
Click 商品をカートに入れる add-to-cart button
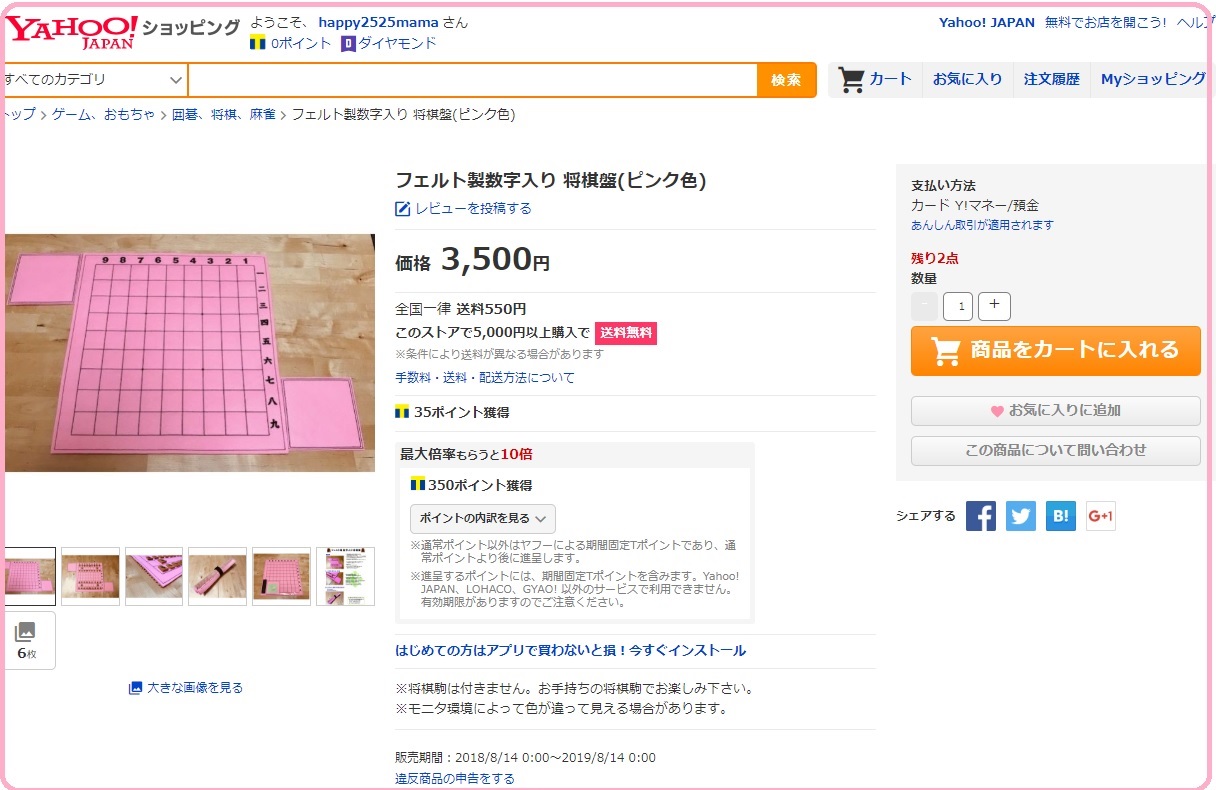tap(1055, 351)
